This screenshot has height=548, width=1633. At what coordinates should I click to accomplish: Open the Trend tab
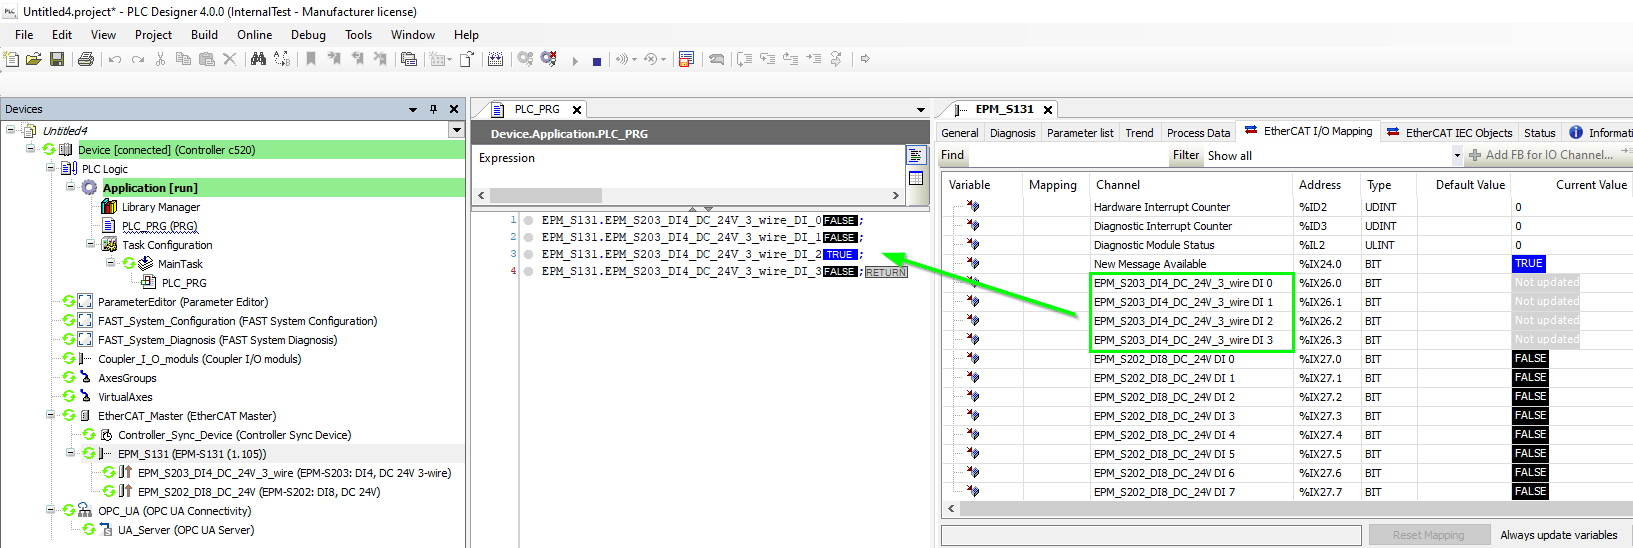(x=1139, y=132)
